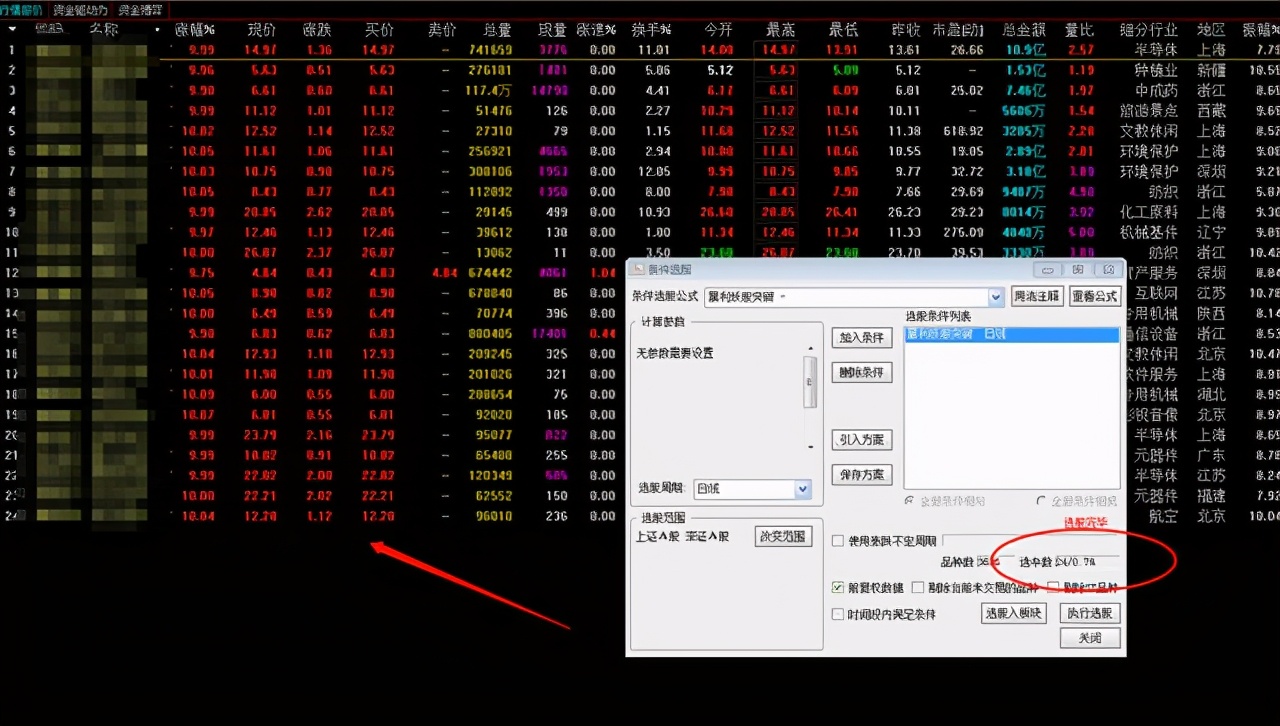Screen dimensions: 1280x726
Task: Click the 保存方案 button
Action: point(861,475)
